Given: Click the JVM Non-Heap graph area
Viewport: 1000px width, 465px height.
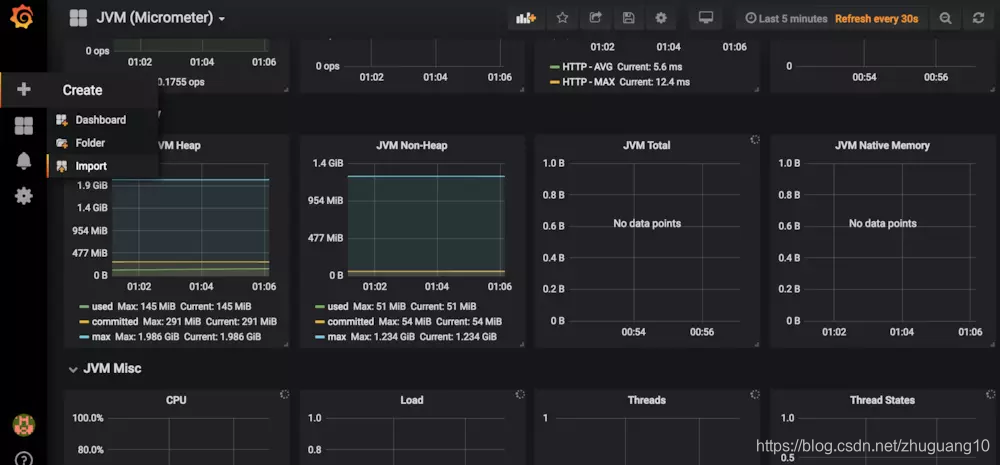Looking at the screenshot, I should point(426,219).
